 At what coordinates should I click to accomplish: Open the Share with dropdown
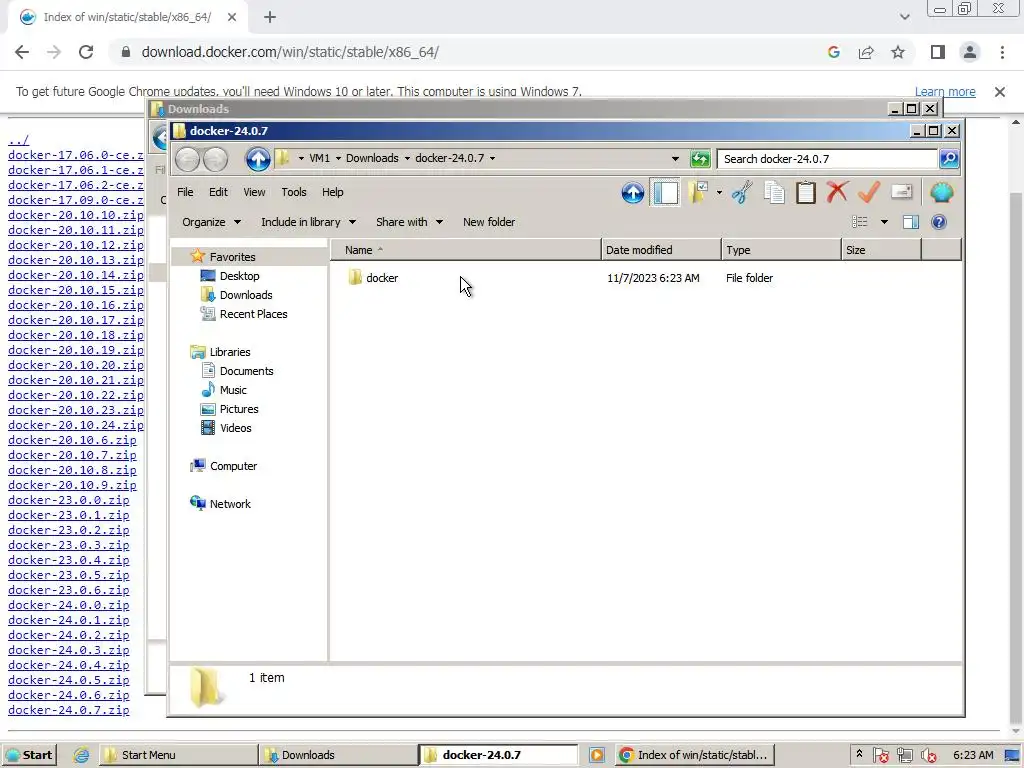(409, 222)
